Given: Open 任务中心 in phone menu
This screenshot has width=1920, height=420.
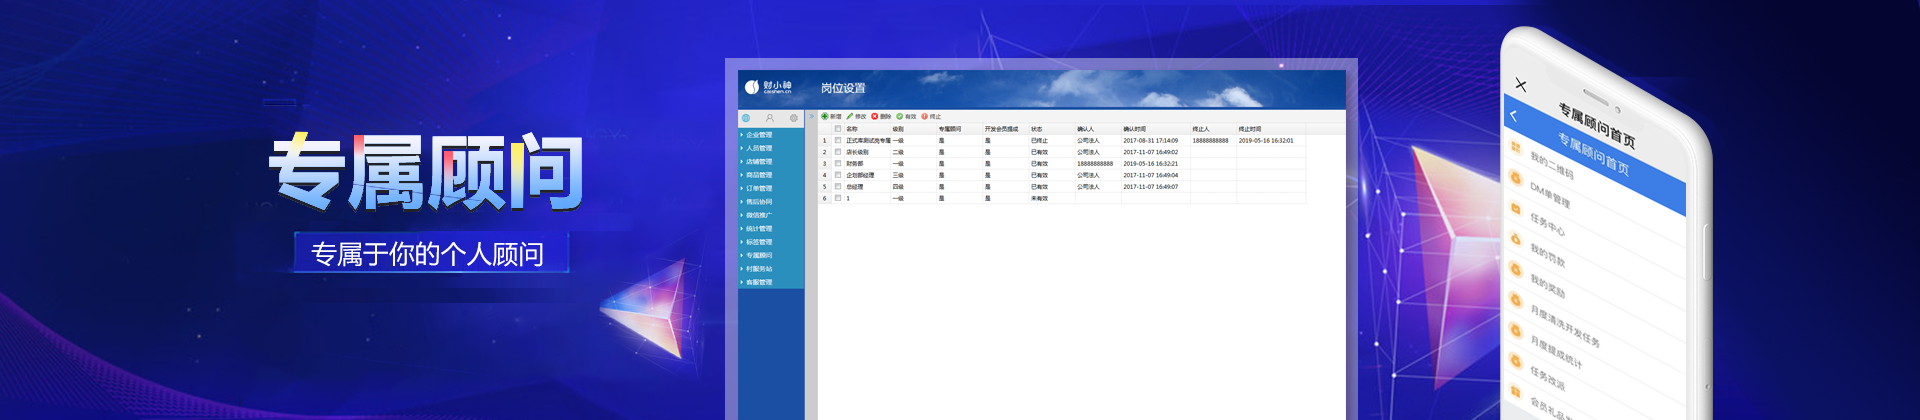Looking at the screenshot, I should coord(1547,224).
